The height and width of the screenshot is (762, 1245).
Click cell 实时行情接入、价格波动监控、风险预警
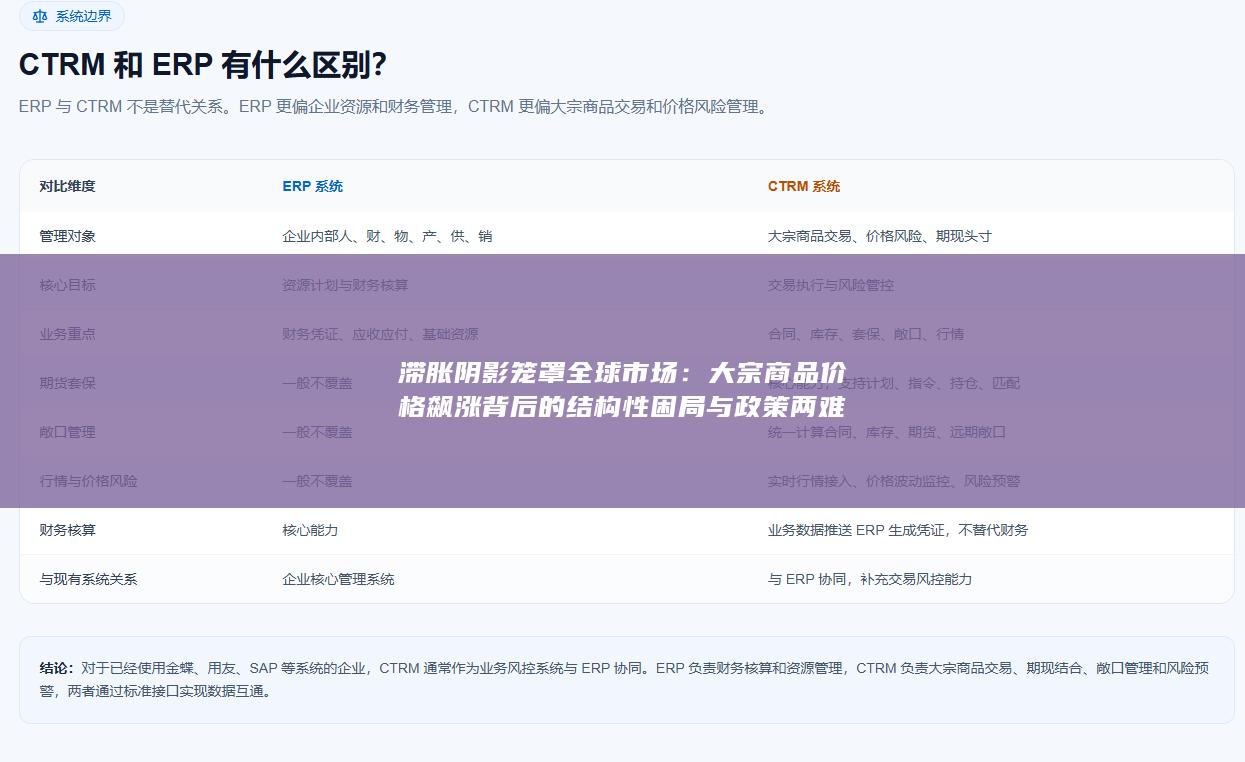[x=894, y=481]
